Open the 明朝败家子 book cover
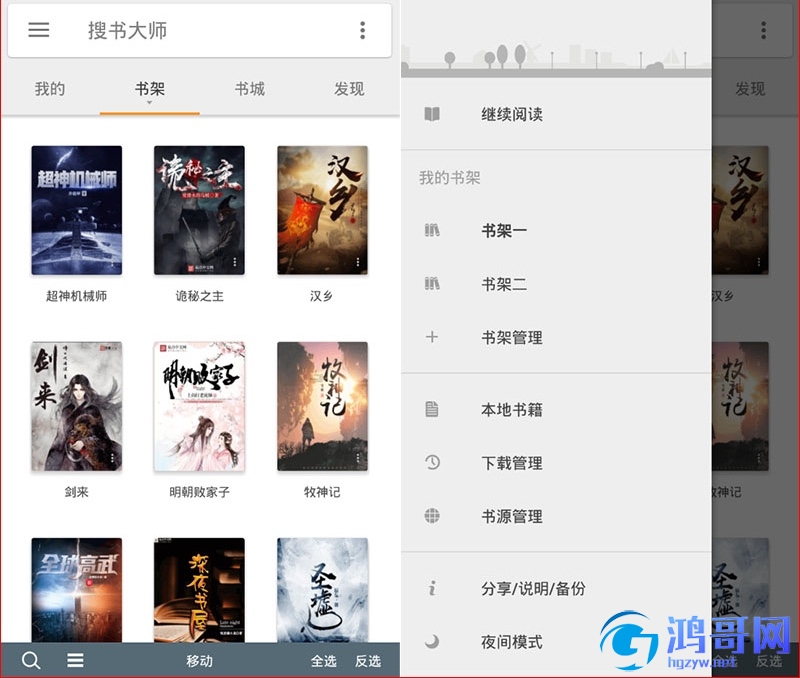This screenshot has width=800, height=678. point(199,406)
